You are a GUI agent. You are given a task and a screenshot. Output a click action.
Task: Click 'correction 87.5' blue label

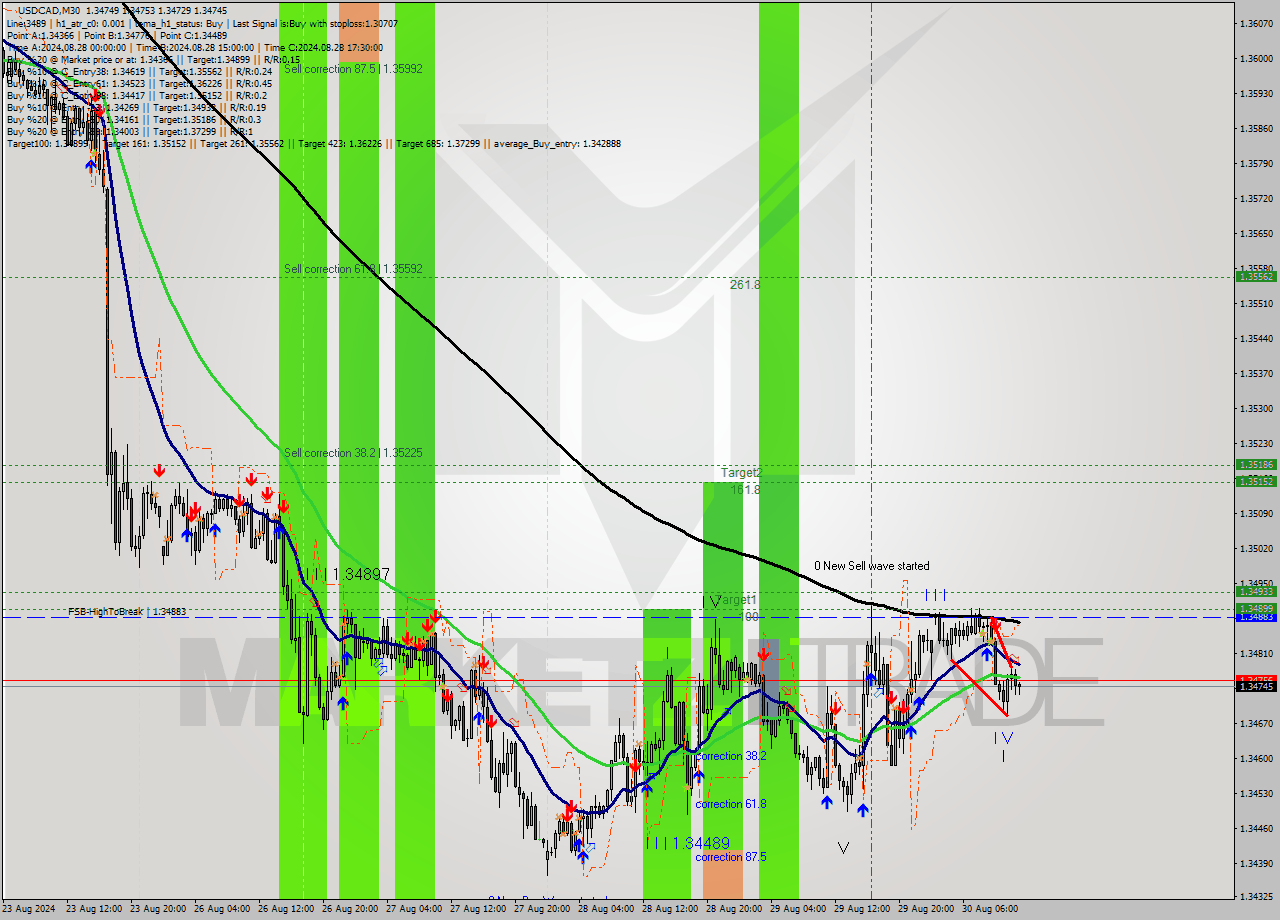coord(730,857)
